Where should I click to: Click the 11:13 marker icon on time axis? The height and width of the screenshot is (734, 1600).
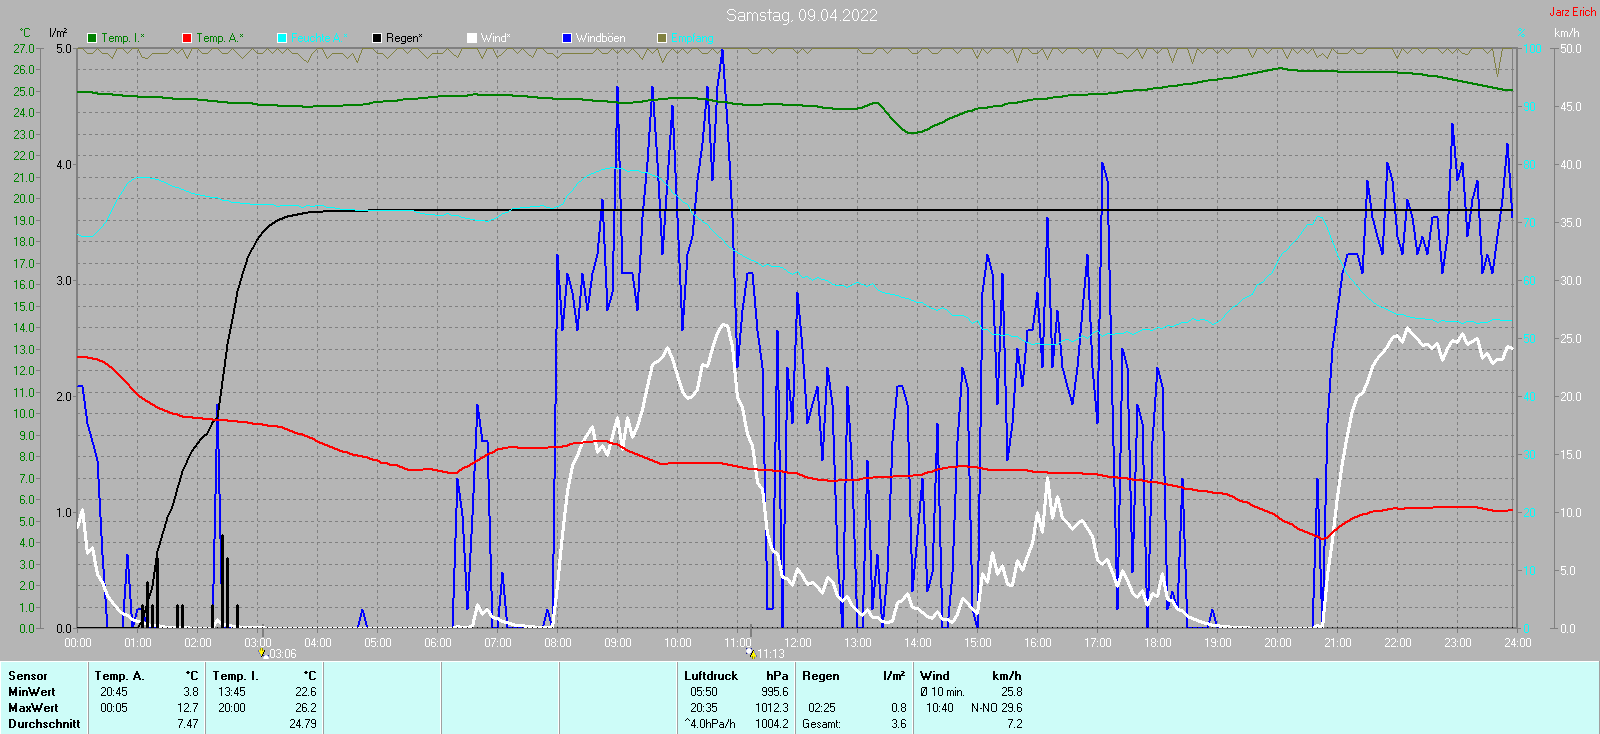pyautogui.click(x=751, y=654)
